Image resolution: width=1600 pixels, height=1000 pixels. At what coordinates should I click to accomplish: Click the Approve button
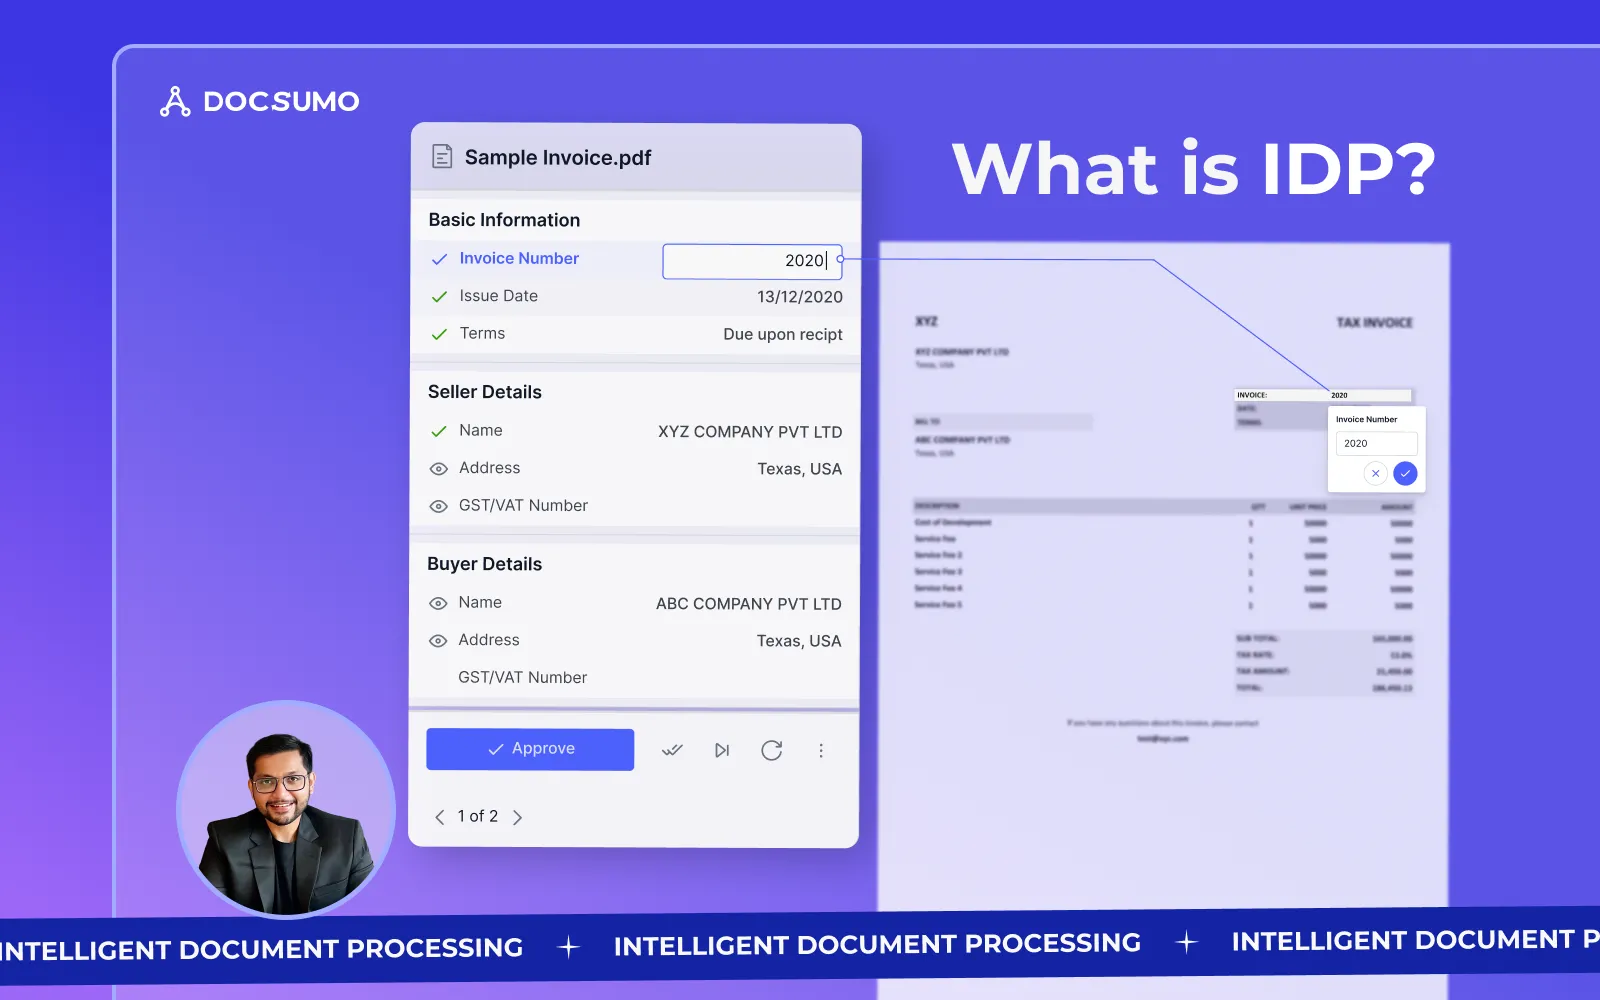tap(530, 748)
